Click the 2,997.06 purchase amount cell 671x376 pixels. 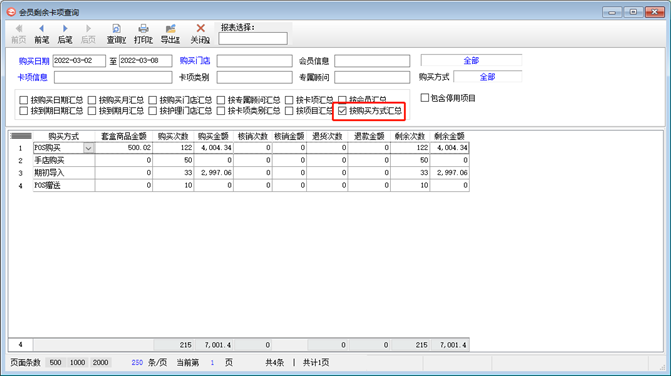pos(213,173)
